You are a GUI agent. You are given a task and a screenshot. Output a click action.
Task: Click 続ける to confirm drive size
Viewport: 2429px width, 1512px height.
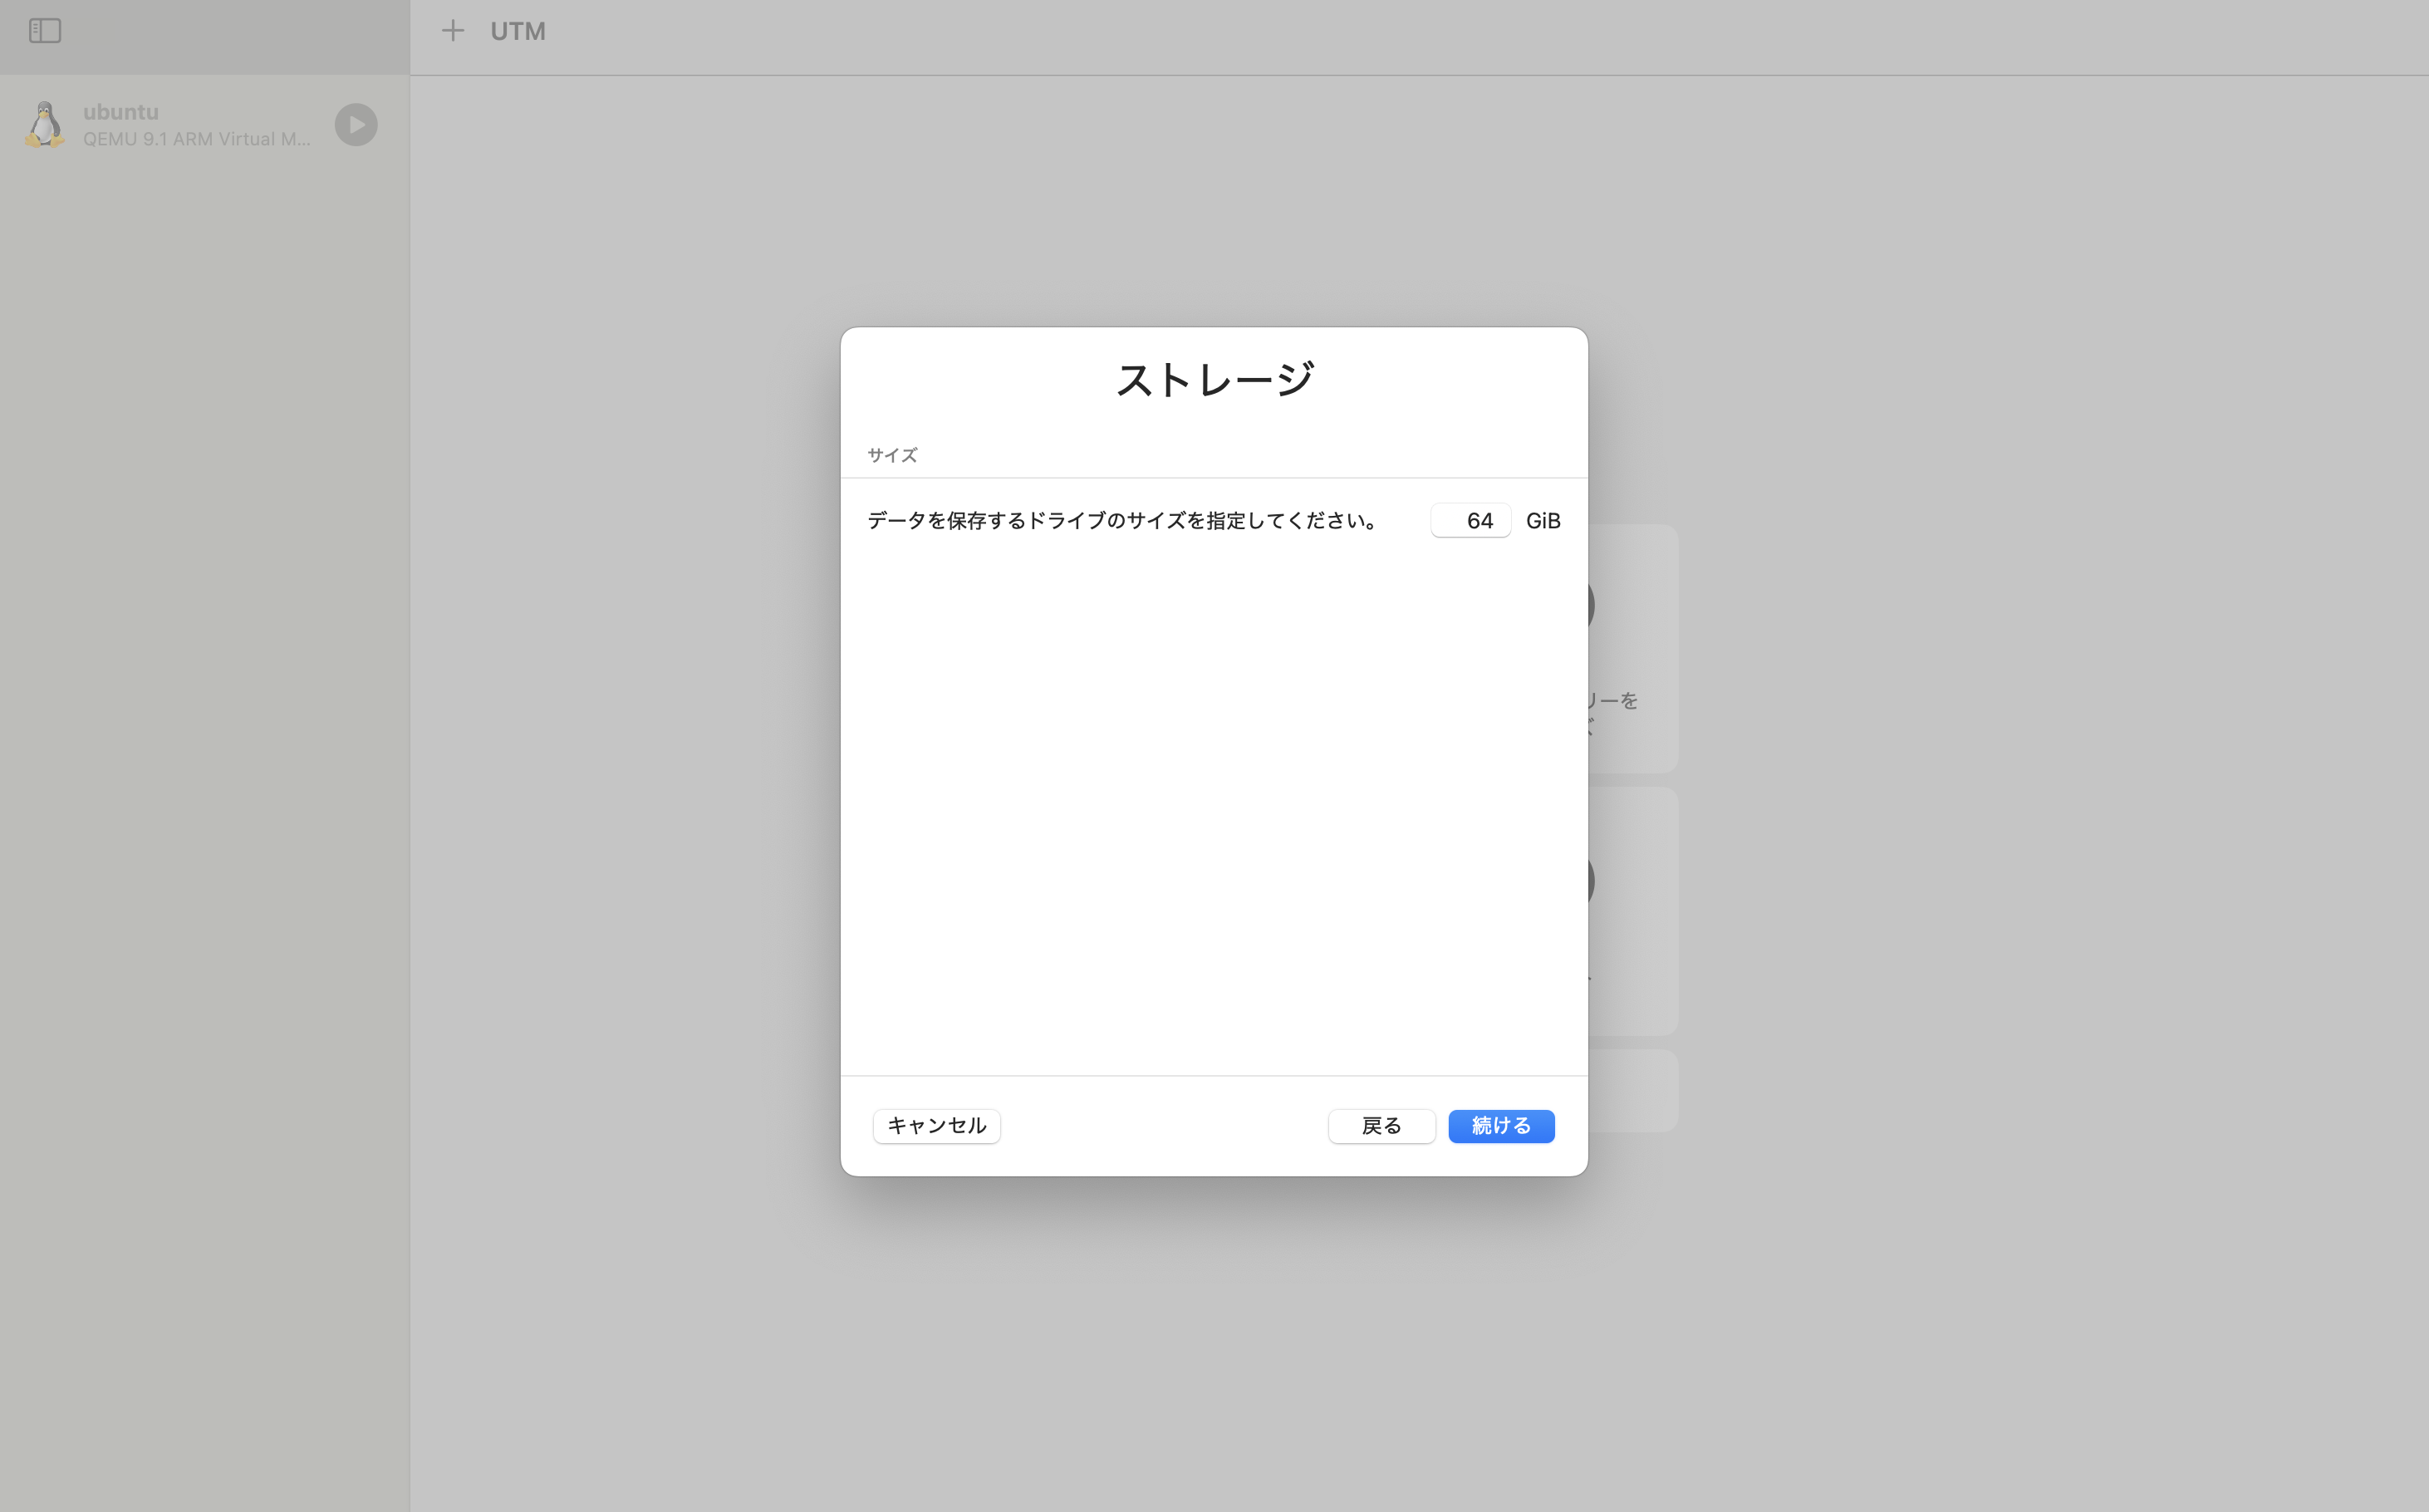coord(1500,1126)
